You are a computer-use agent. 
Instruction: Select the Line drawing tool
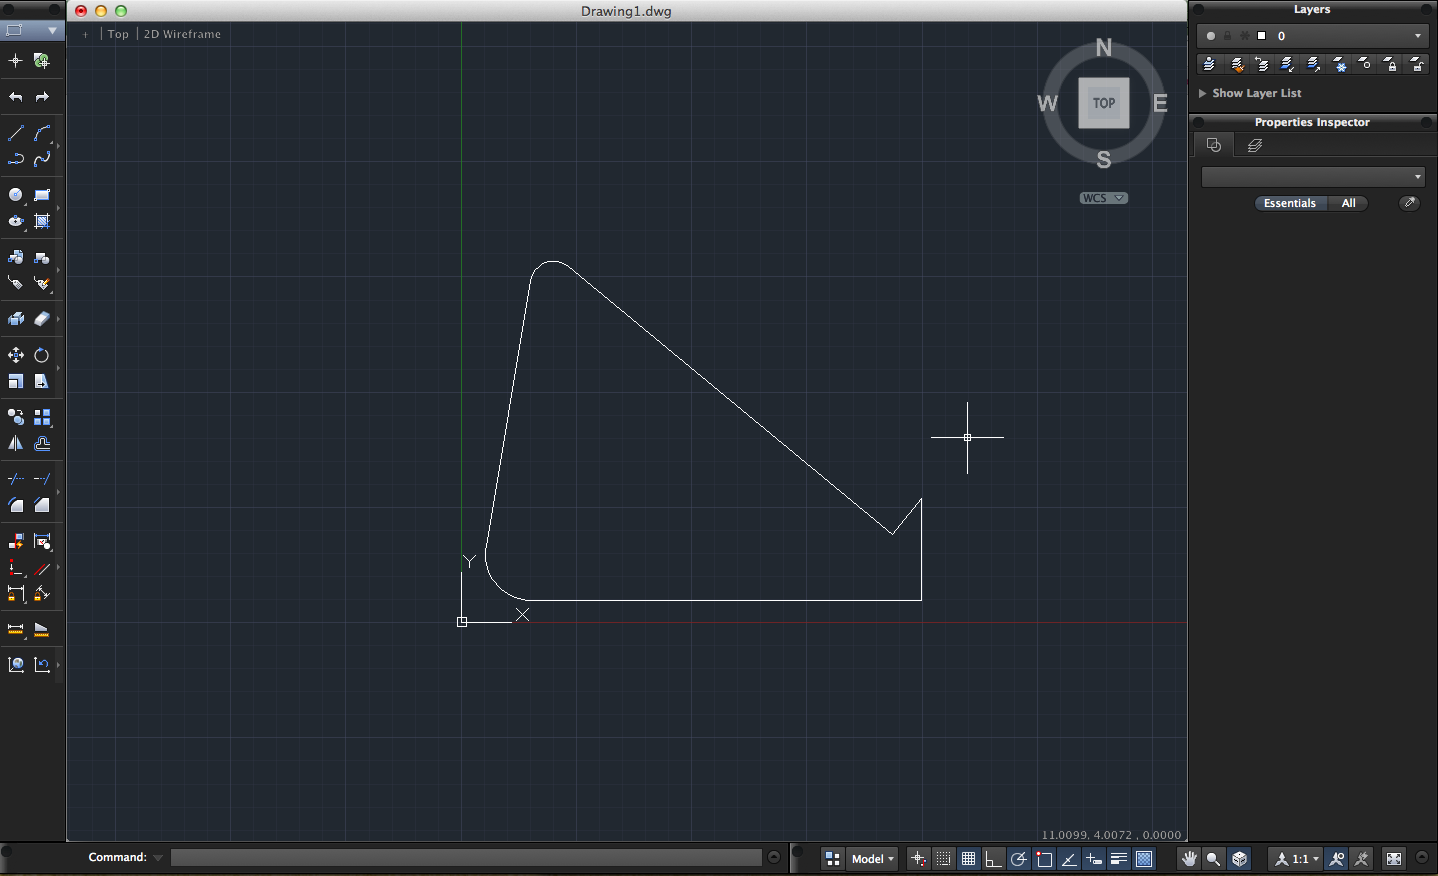(16, 133)
